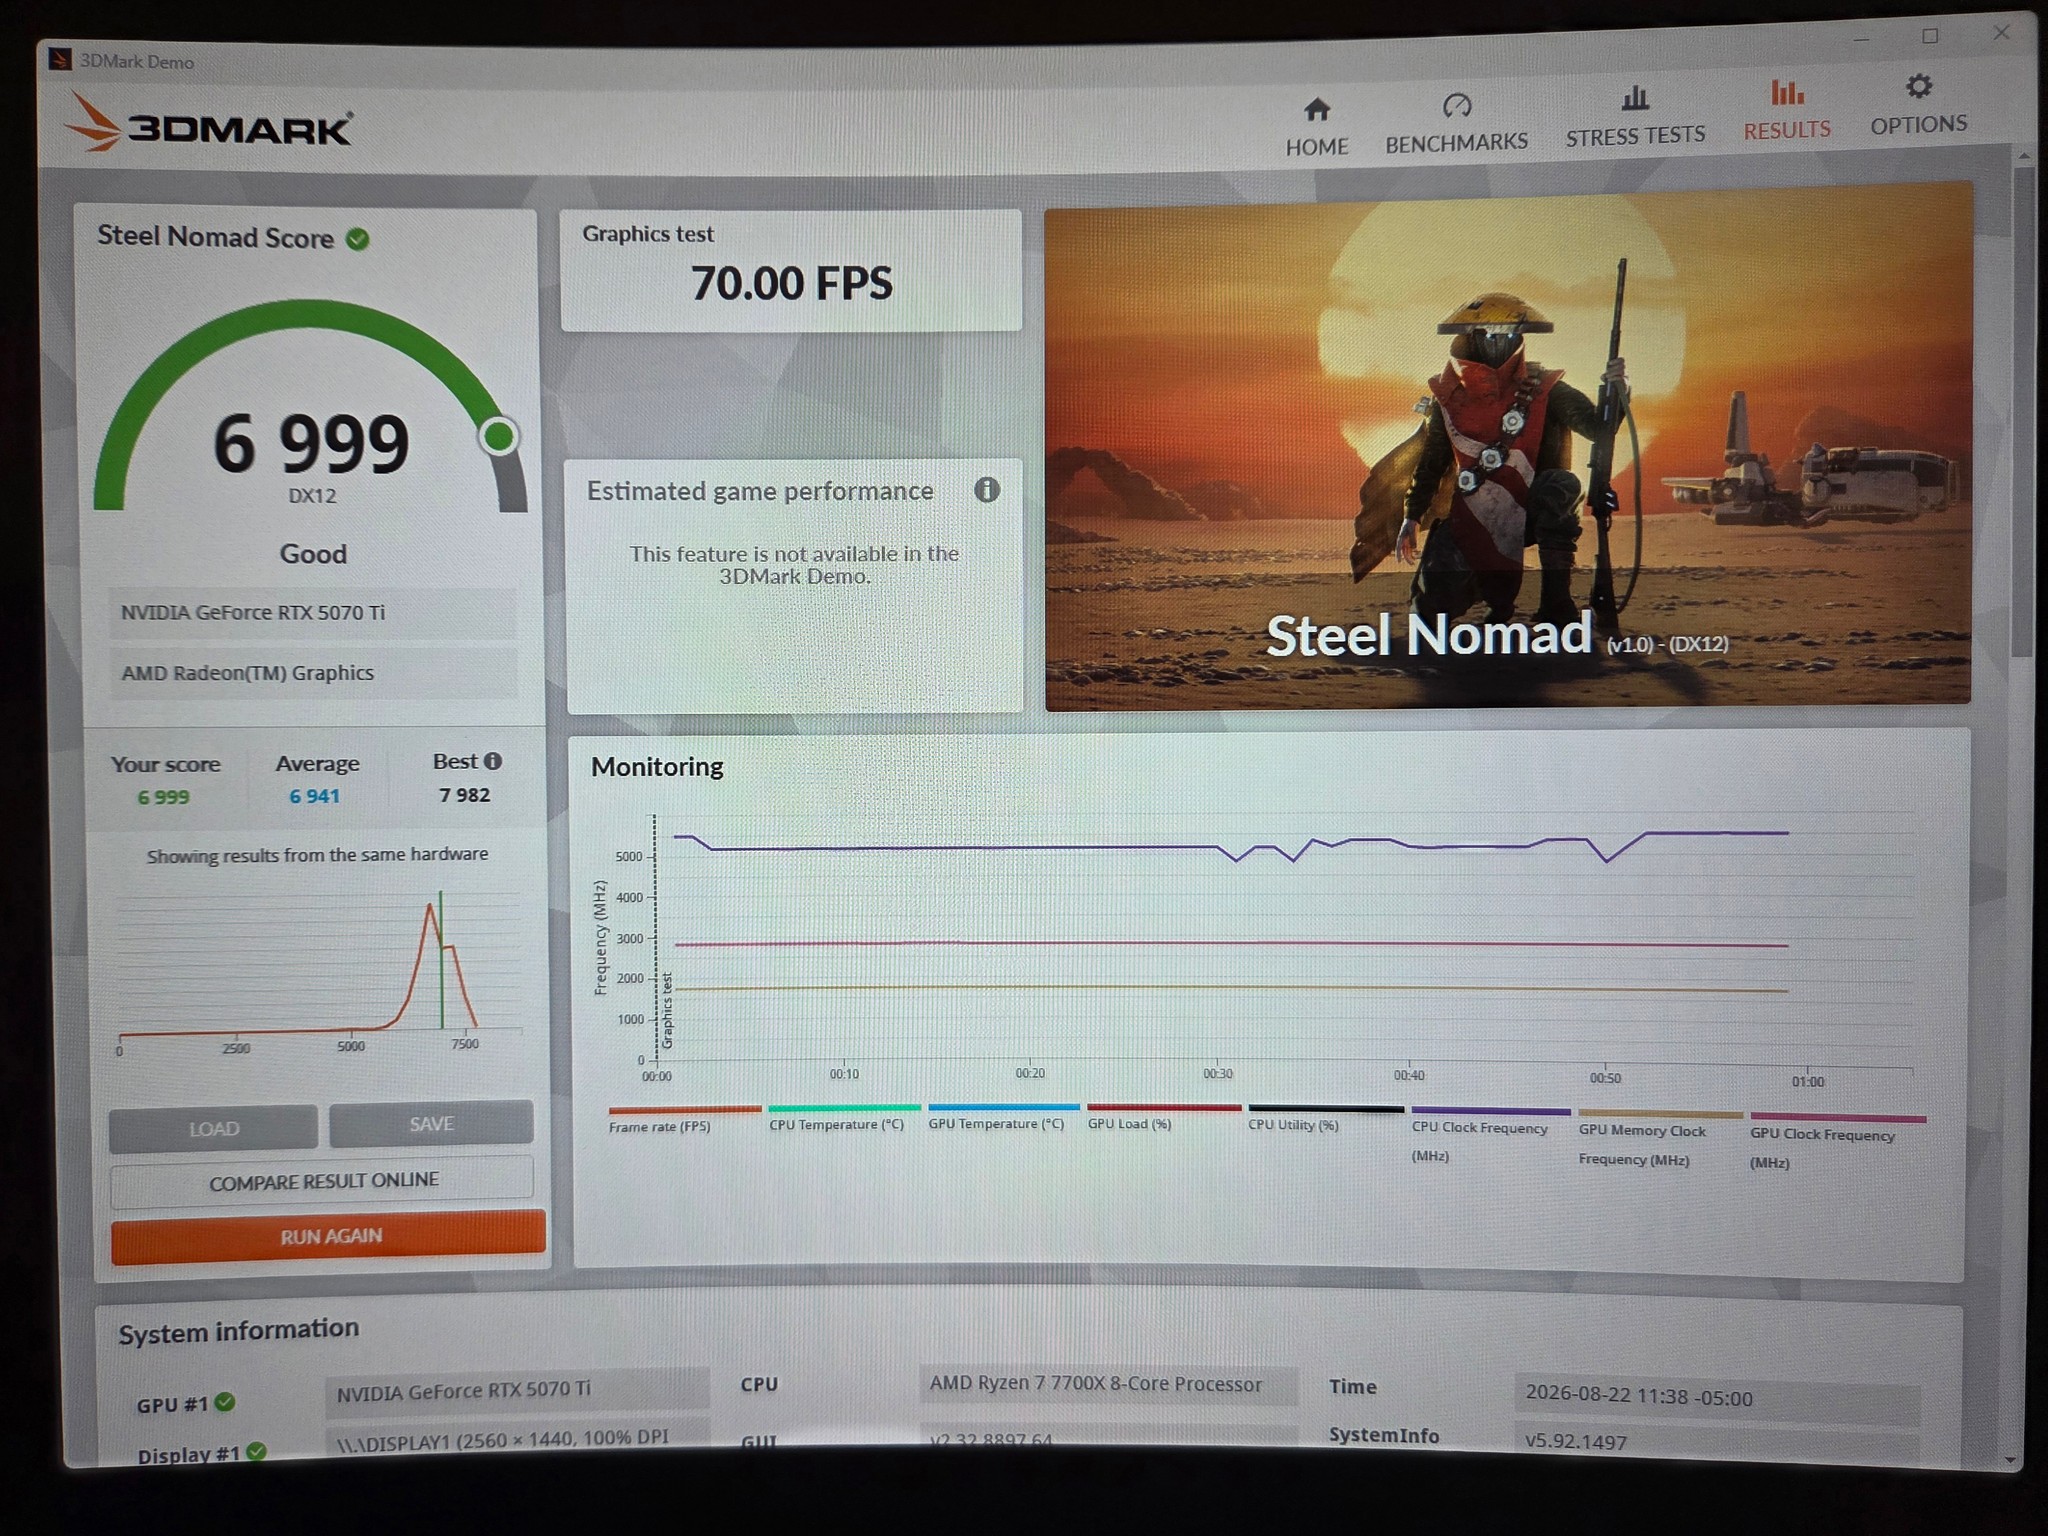The image size is (2048, 1536).
Task: Click the Steel Nomad artwork thumbnail
Action: coord(1507,445)
